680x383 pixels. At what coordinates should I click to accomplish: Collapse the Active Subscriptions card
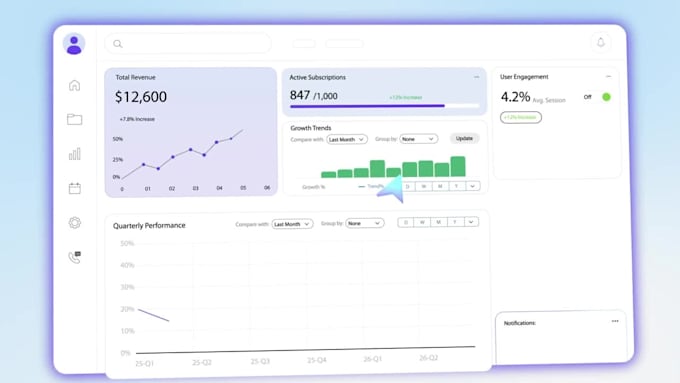click(x=477, y=77)
